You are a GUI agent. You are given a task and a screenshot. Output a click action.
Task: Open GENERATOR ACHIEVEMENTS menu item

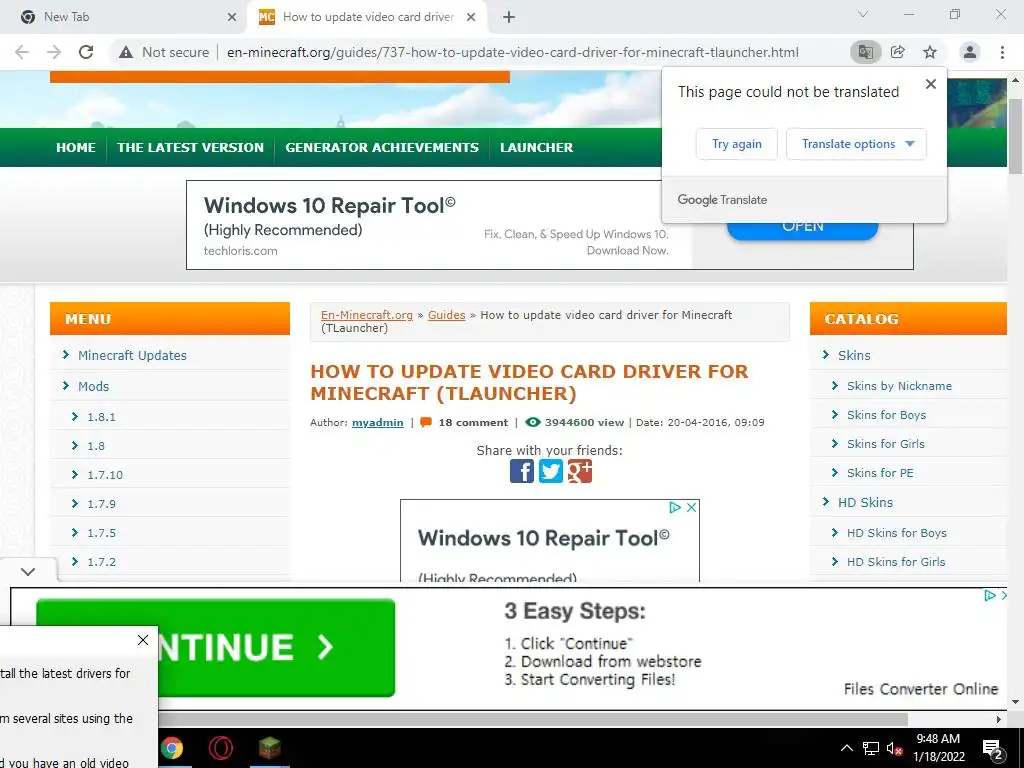click(x=382, y=148)
